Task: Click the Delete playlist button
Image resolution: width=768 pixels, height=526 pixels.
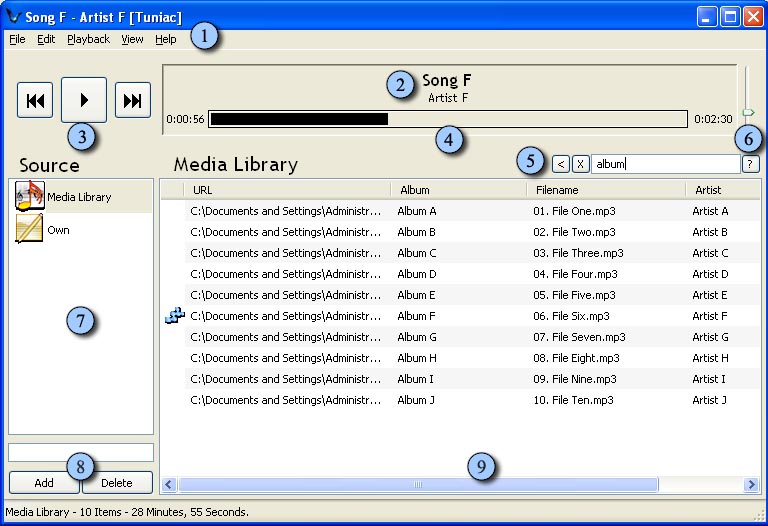Action: 117,483
